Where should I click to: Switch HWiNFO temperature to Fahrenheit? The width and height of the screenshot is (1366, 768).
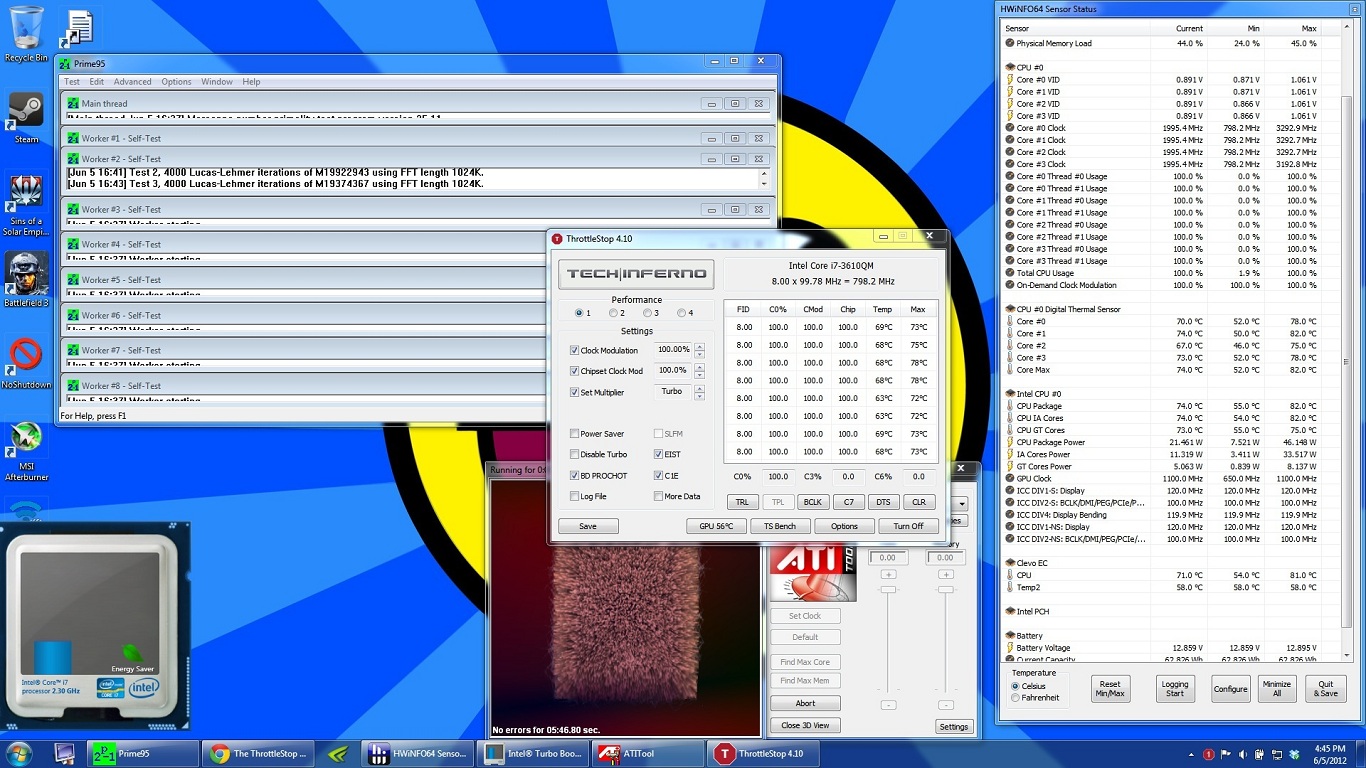tap(1016, 698)
